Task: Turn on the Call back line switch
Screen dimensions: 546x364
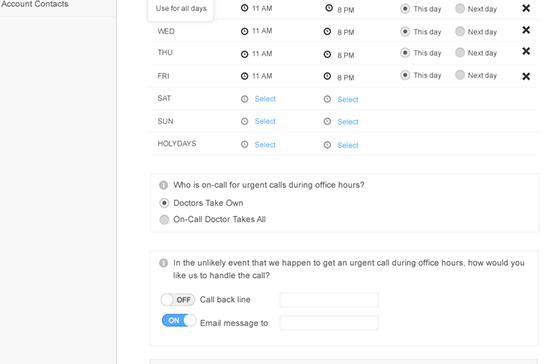Action: [x=178, y=300]
